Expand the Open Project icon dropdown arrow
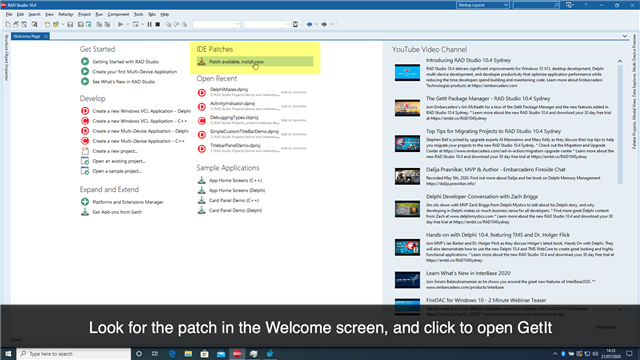The width and height of the screenshot is (640, 360). tap(63, 24)
